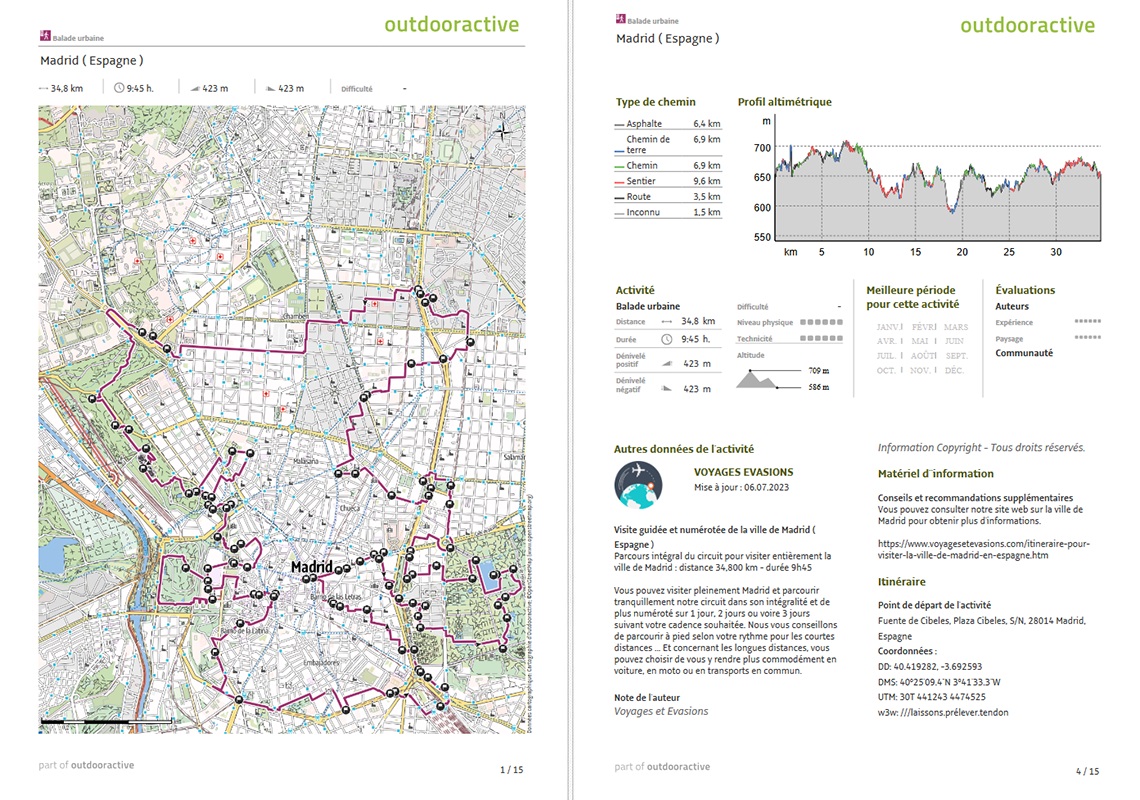The image size is (1140, 800).
Task: Click the Technicité rating dots
Action: click(x=822, y=338)
